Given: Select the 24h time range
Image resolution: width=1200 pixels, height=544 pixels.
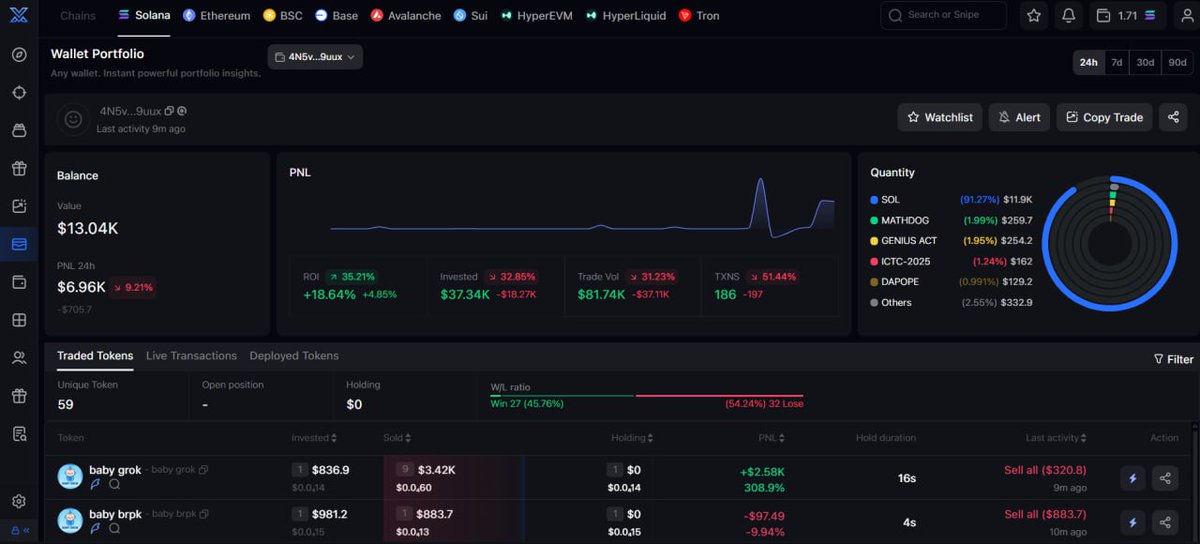Looking at the screenshot, I should tap(1088, 62).
